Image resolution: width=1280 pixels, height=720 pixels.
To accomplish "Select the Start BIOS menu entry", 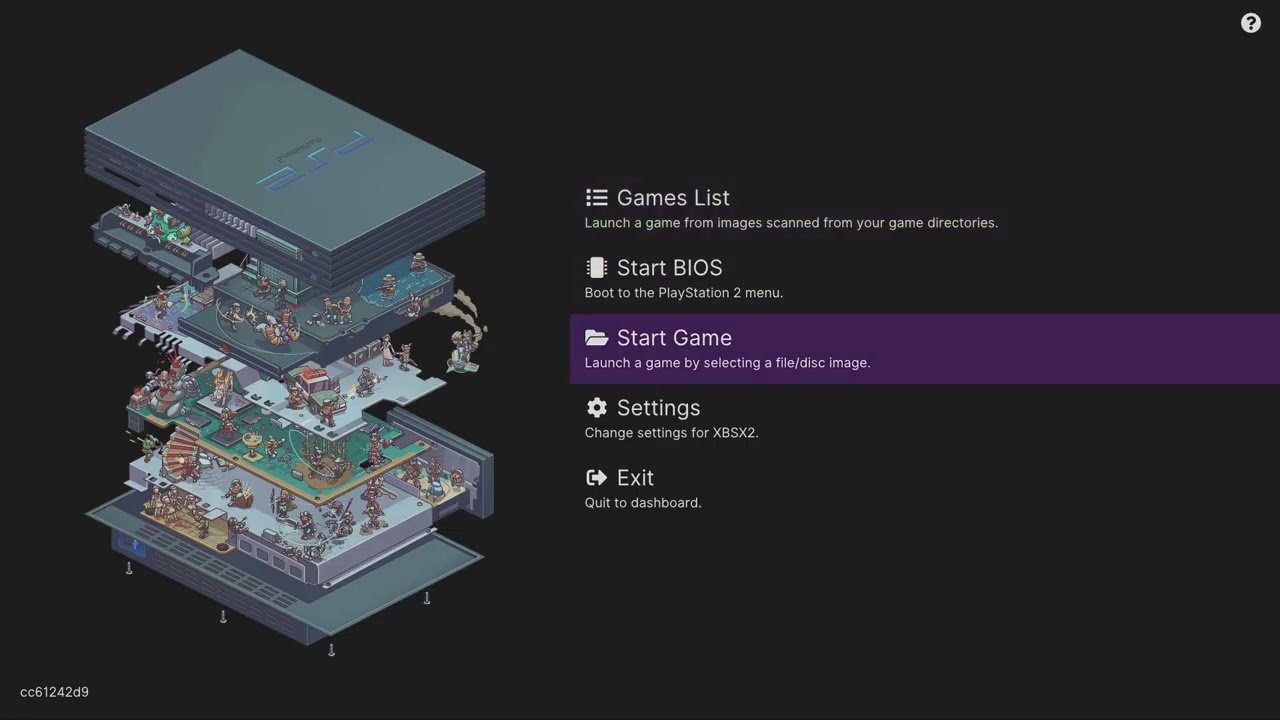I will pyautogui.click(x=925, y=279).
